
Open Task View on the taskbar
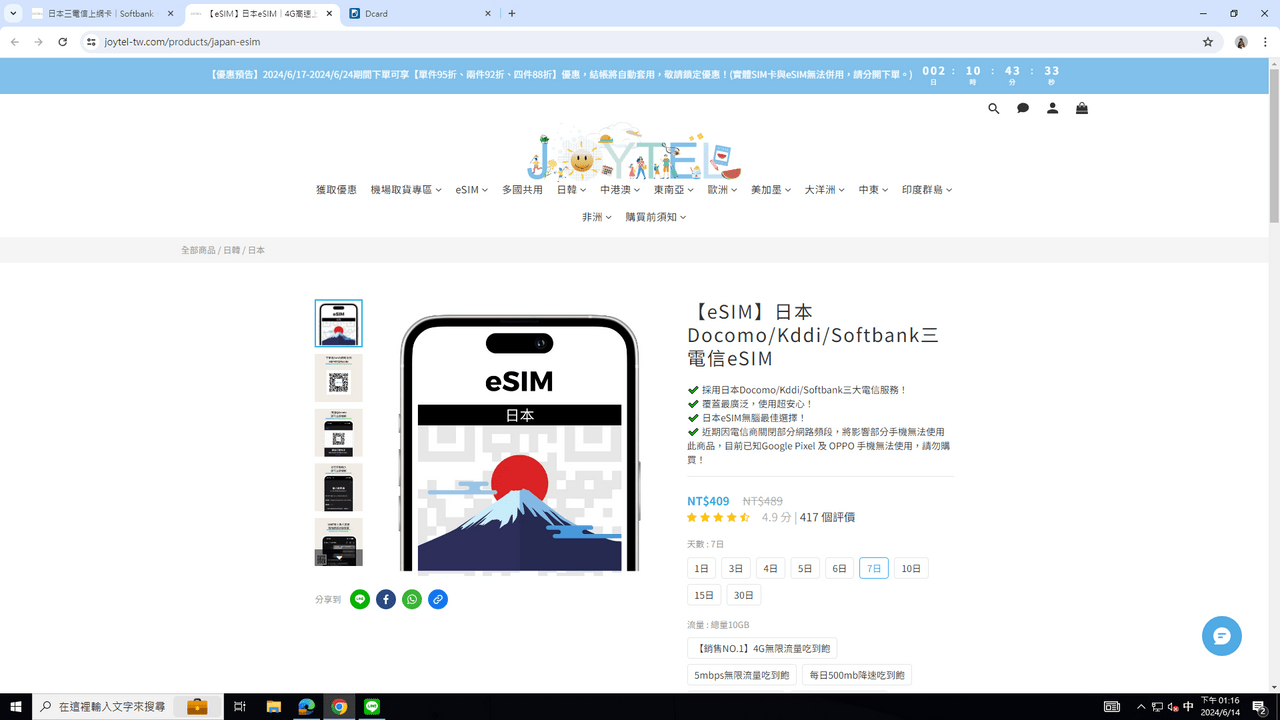click(240, 707)
